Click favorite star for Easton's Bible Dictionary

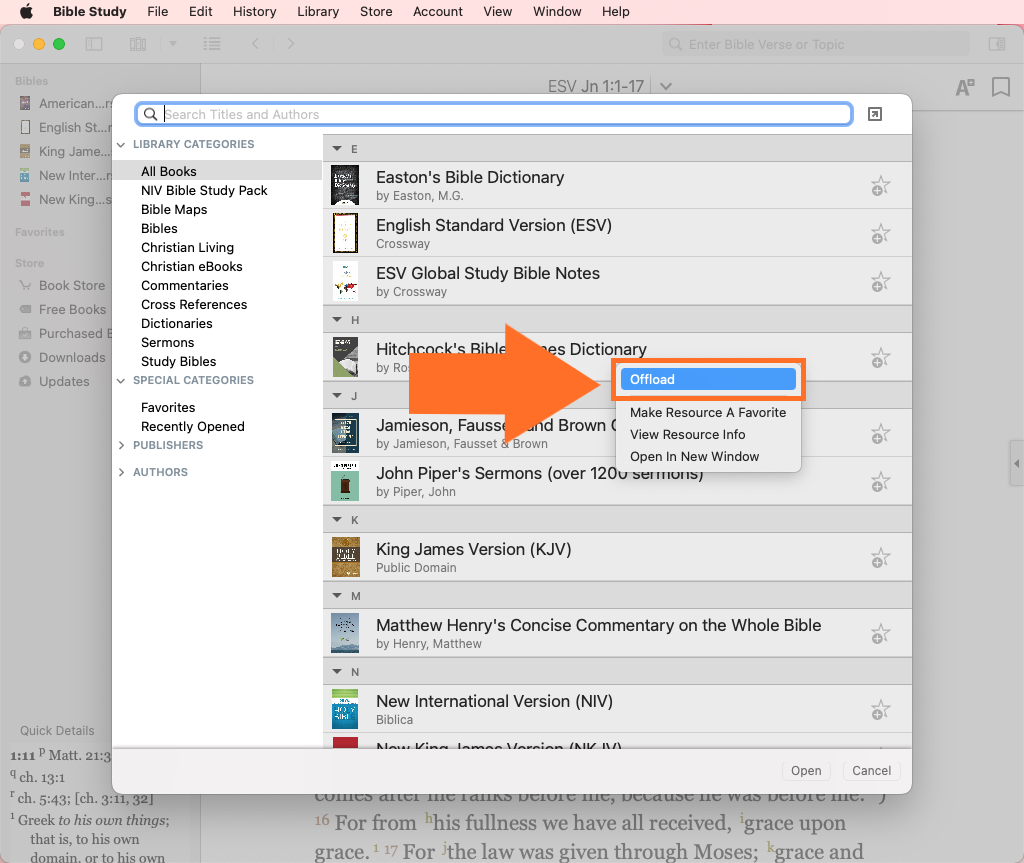pos(880,186)
